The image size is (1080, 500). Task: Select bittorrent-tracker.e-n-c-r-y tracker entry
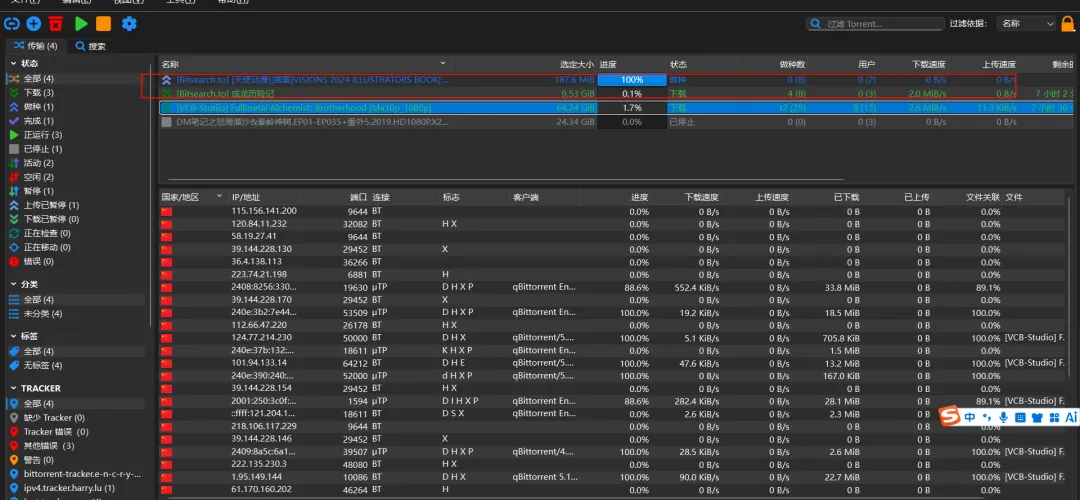coord(76,474)
